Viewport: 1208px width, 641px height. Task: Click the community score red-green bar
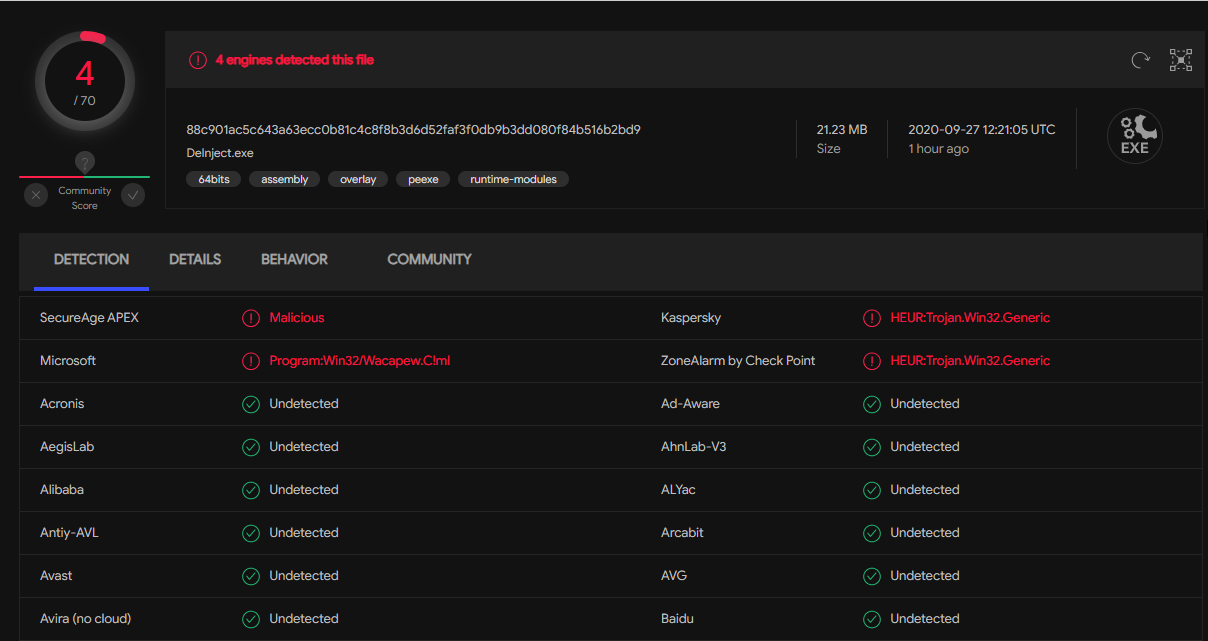85,177
